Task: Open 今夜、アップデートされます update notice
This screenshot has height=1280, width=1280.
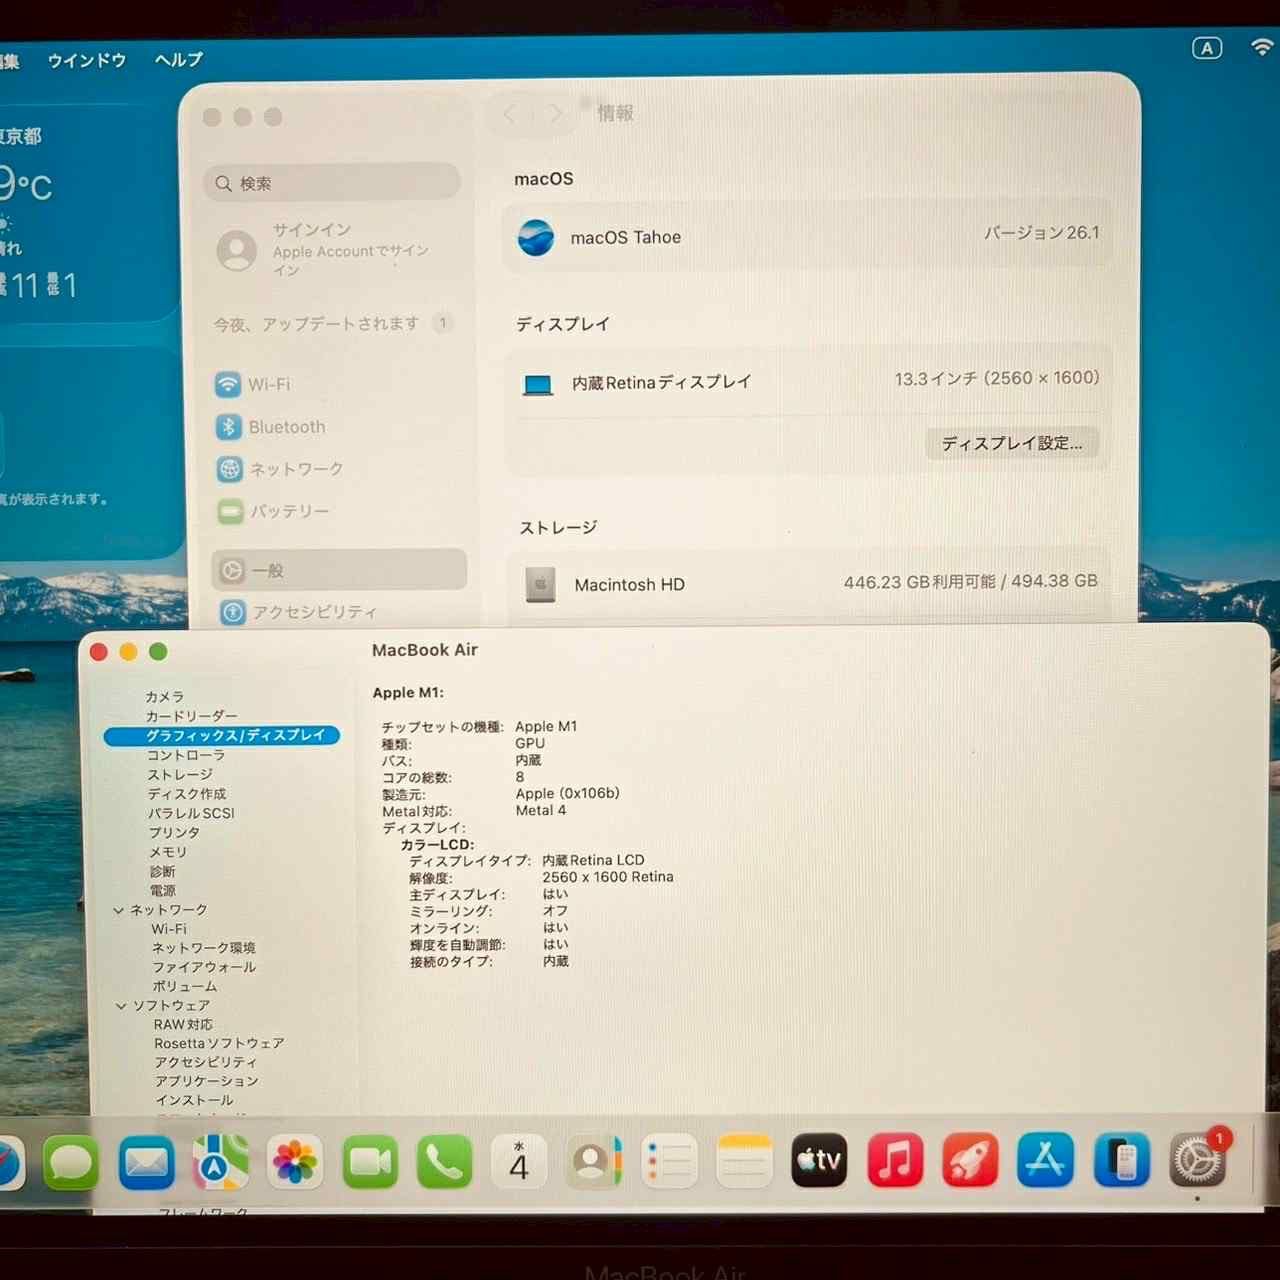Action: (x=333, y=324)
